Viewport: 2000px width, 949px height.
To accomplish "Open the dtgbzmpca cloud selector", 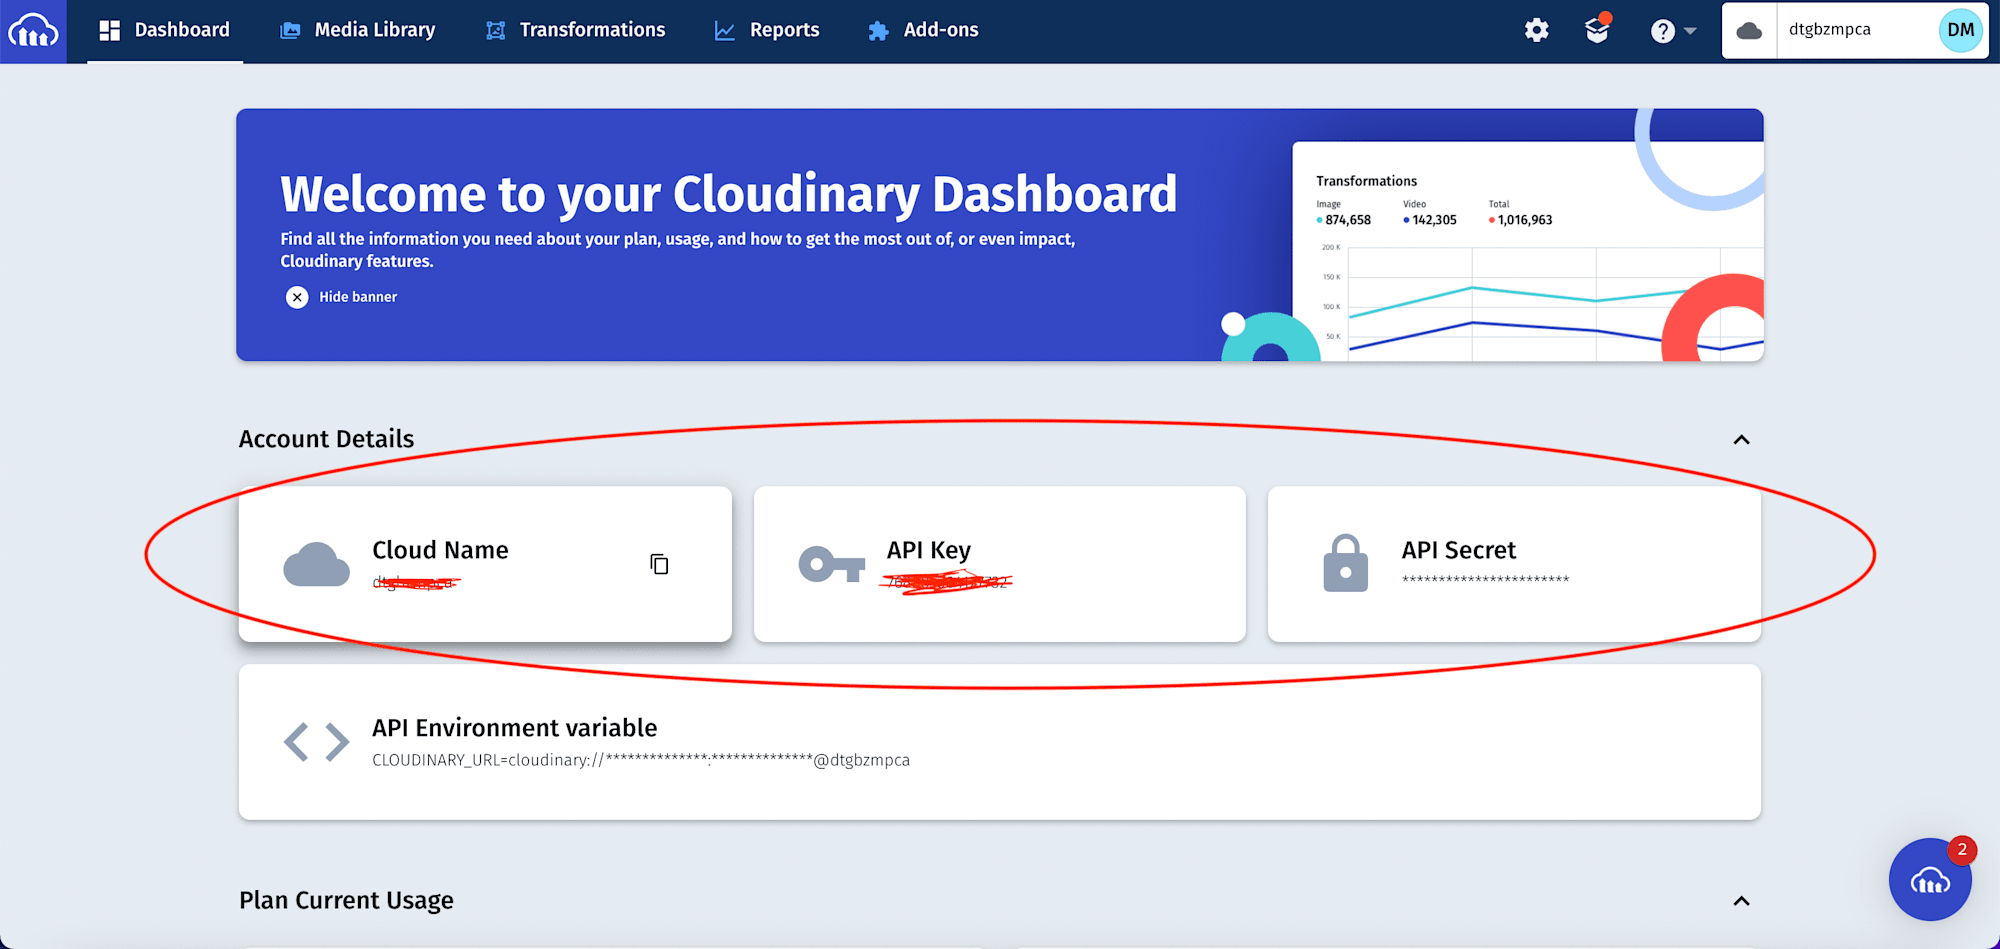I will click(1829, 30).
